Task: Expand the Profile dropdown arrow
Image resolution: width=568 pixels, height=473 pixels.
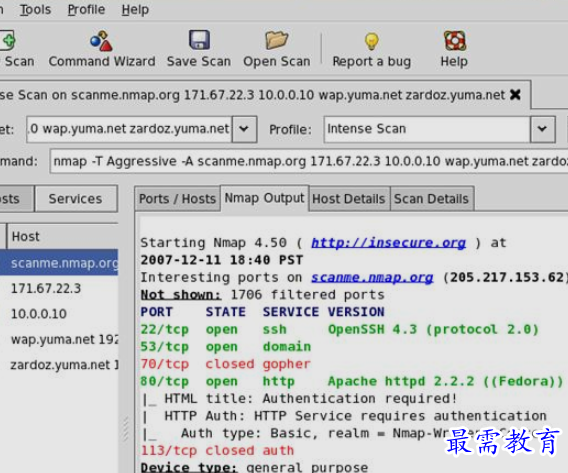Action: point(542,129)
